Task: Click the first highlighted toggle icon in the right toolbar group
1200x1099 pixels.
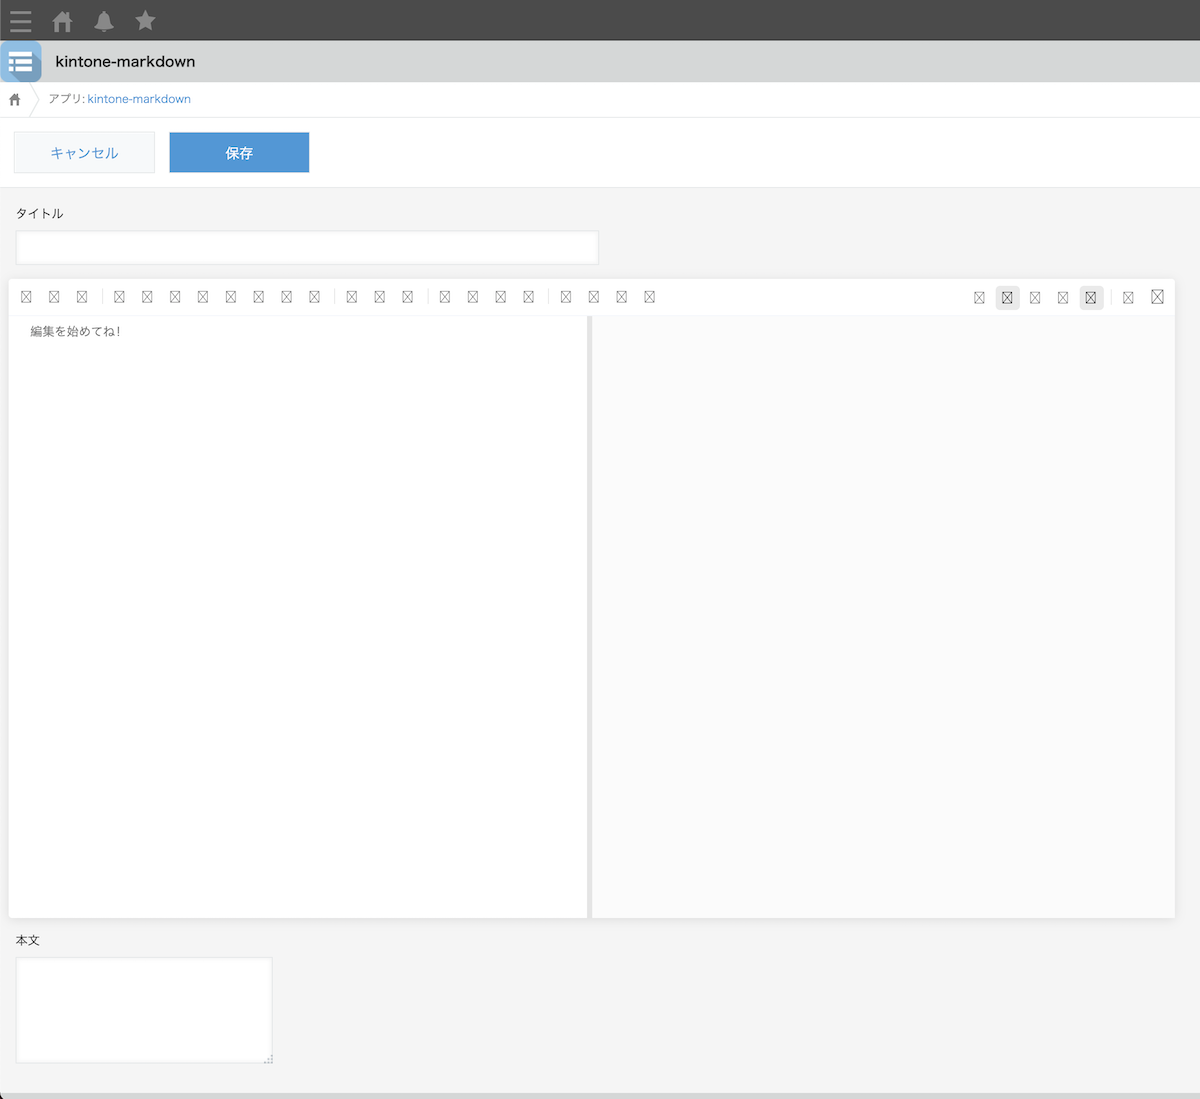Action: [x=1007, y=297]
